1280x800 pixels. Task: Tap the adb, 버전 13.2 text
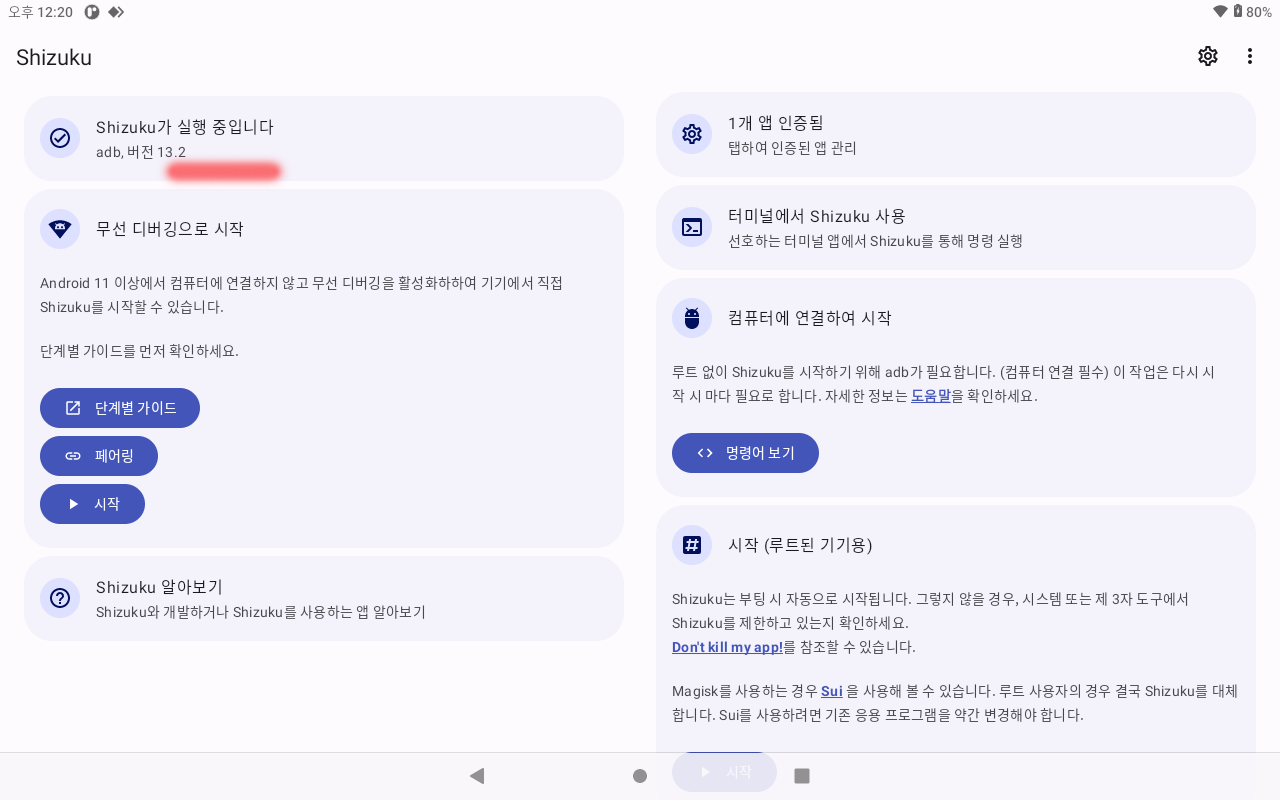[x=141, y=152]
